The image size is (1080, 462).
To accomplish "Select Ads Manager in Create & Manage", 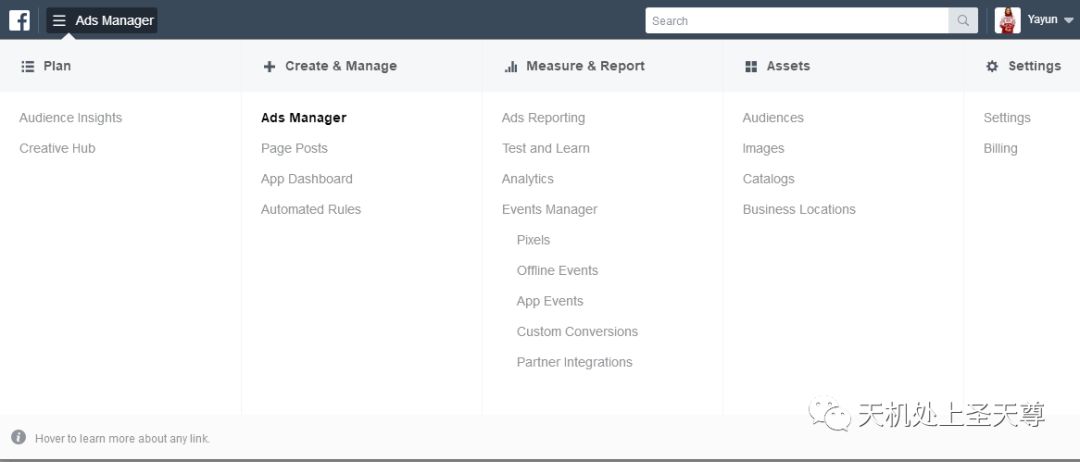I will point(303,118).
